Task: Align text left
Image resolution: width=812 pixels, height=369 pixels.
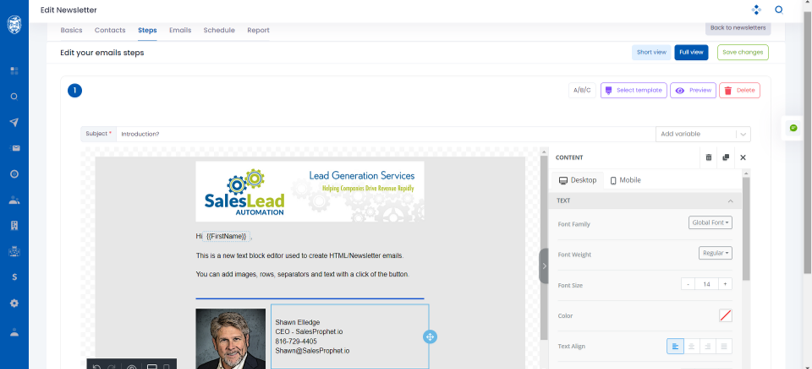Action: [x=675, y=346]
